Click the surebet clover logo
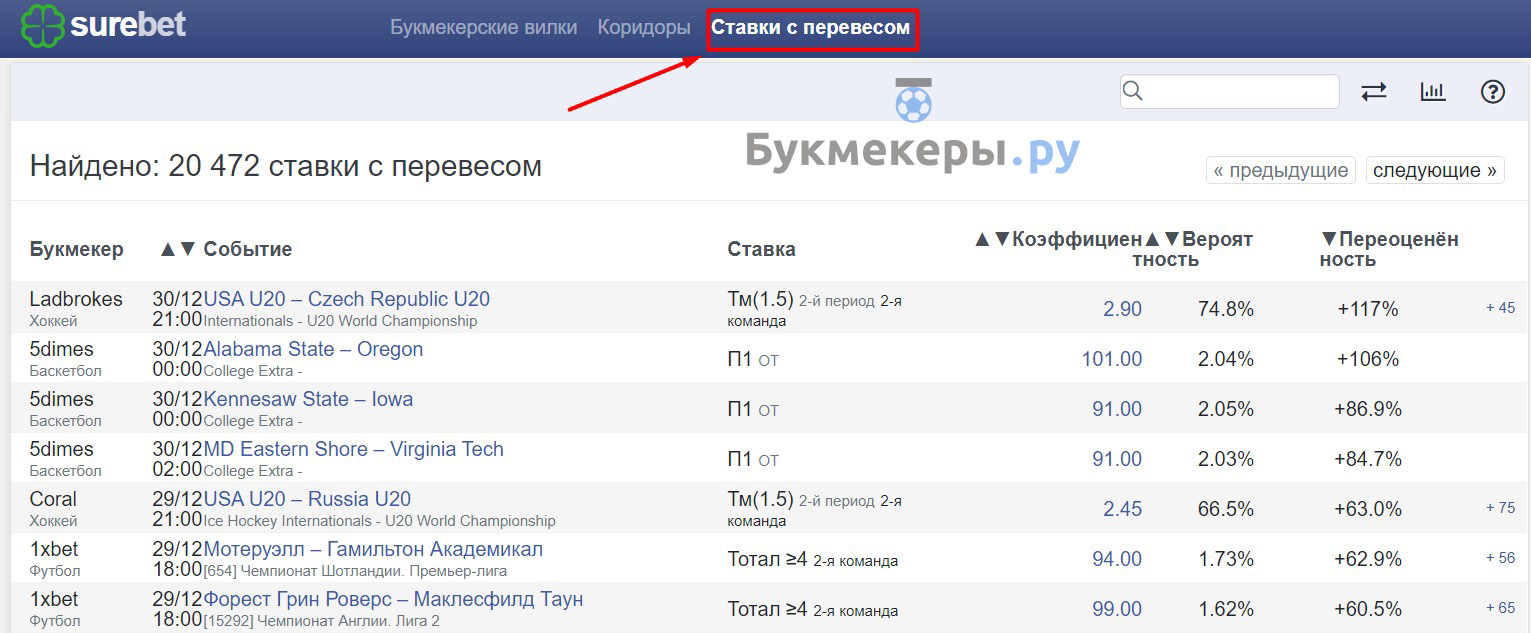Image resolution: width=1531 pixels, height=633 pixels. [x=42, y=27]
